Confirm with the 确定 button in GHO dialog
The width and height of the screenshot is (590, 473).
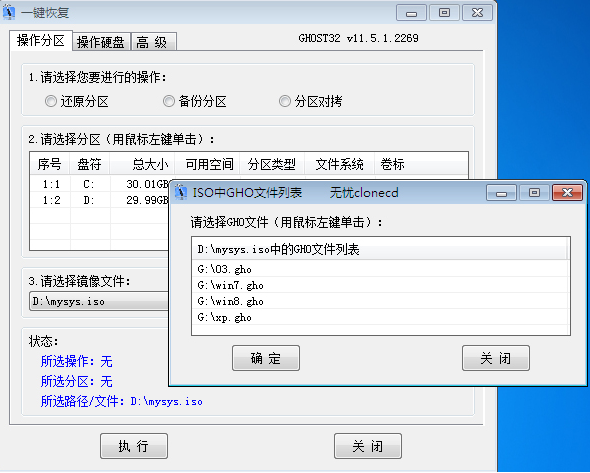(x=266, y=358)
